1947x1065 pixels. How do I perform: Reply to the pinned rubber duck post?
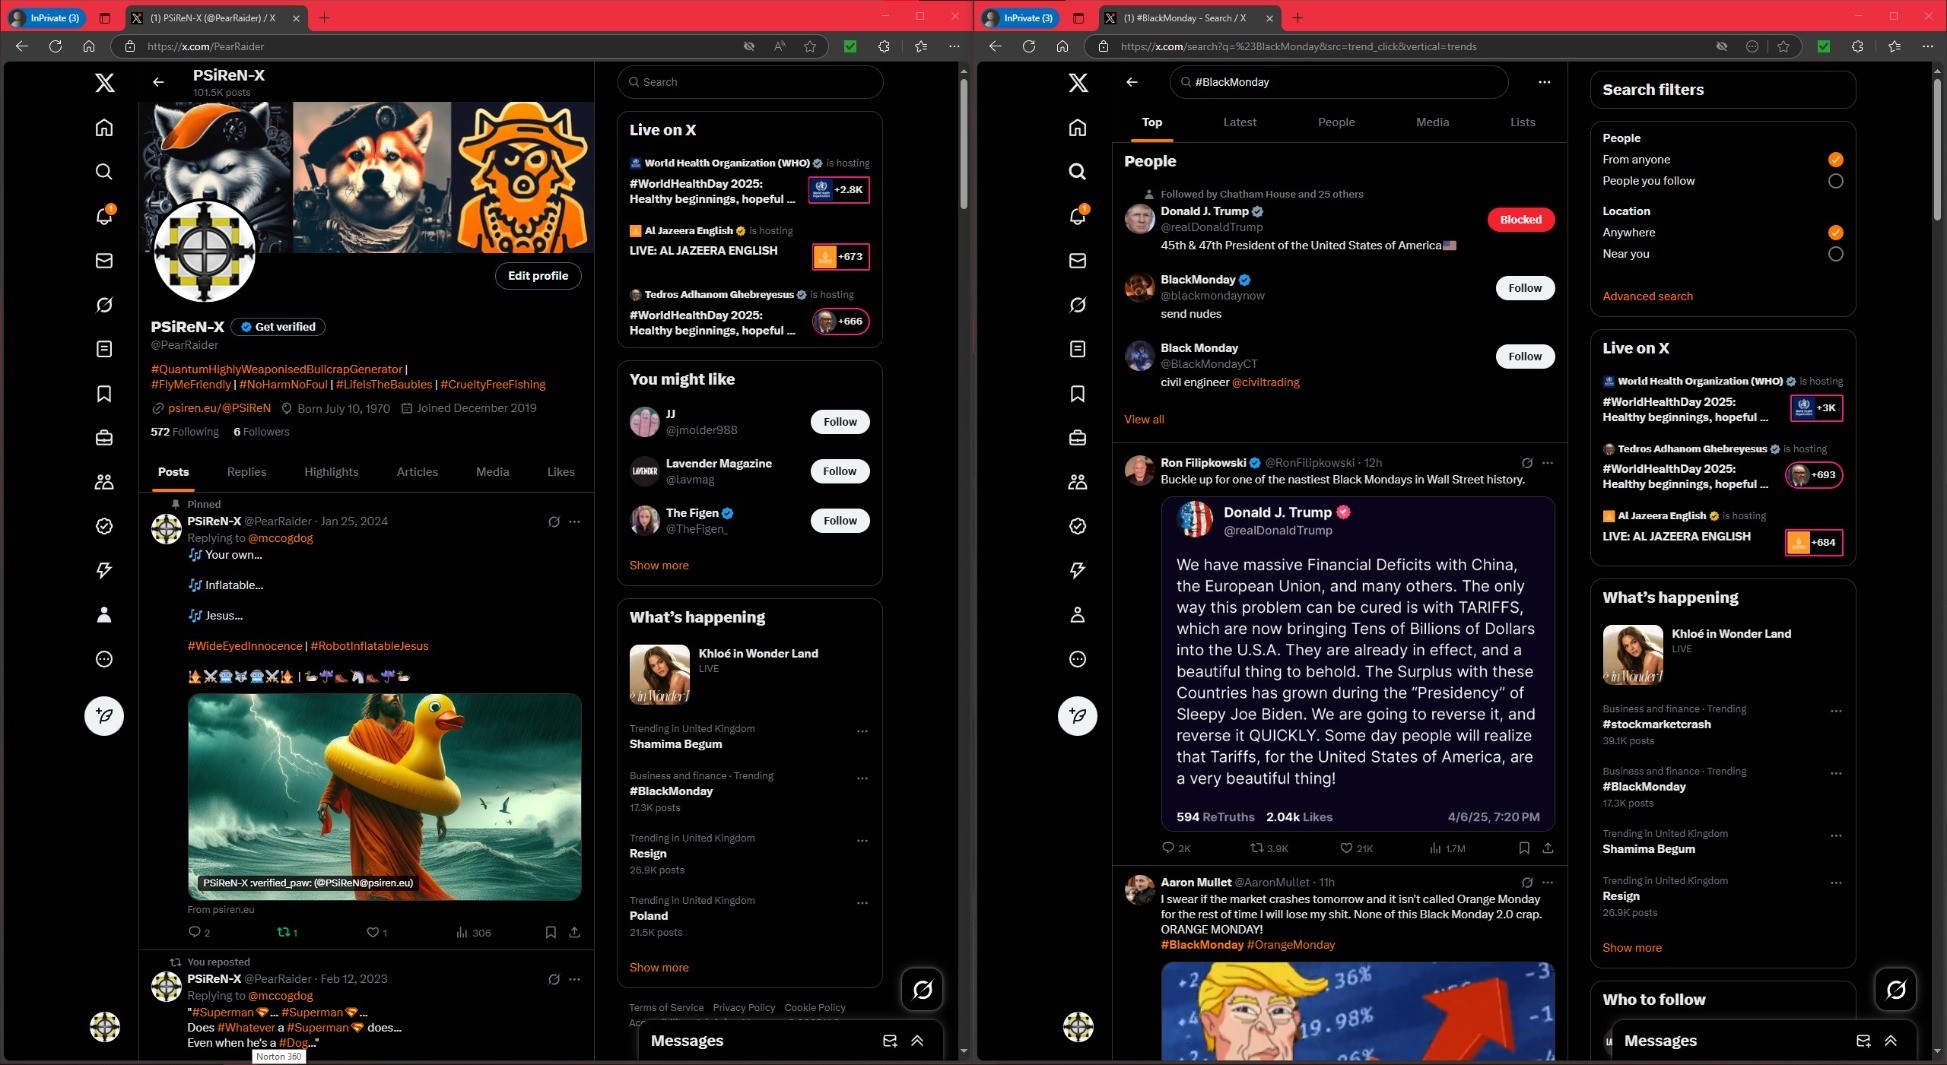[x=198, y=932]
